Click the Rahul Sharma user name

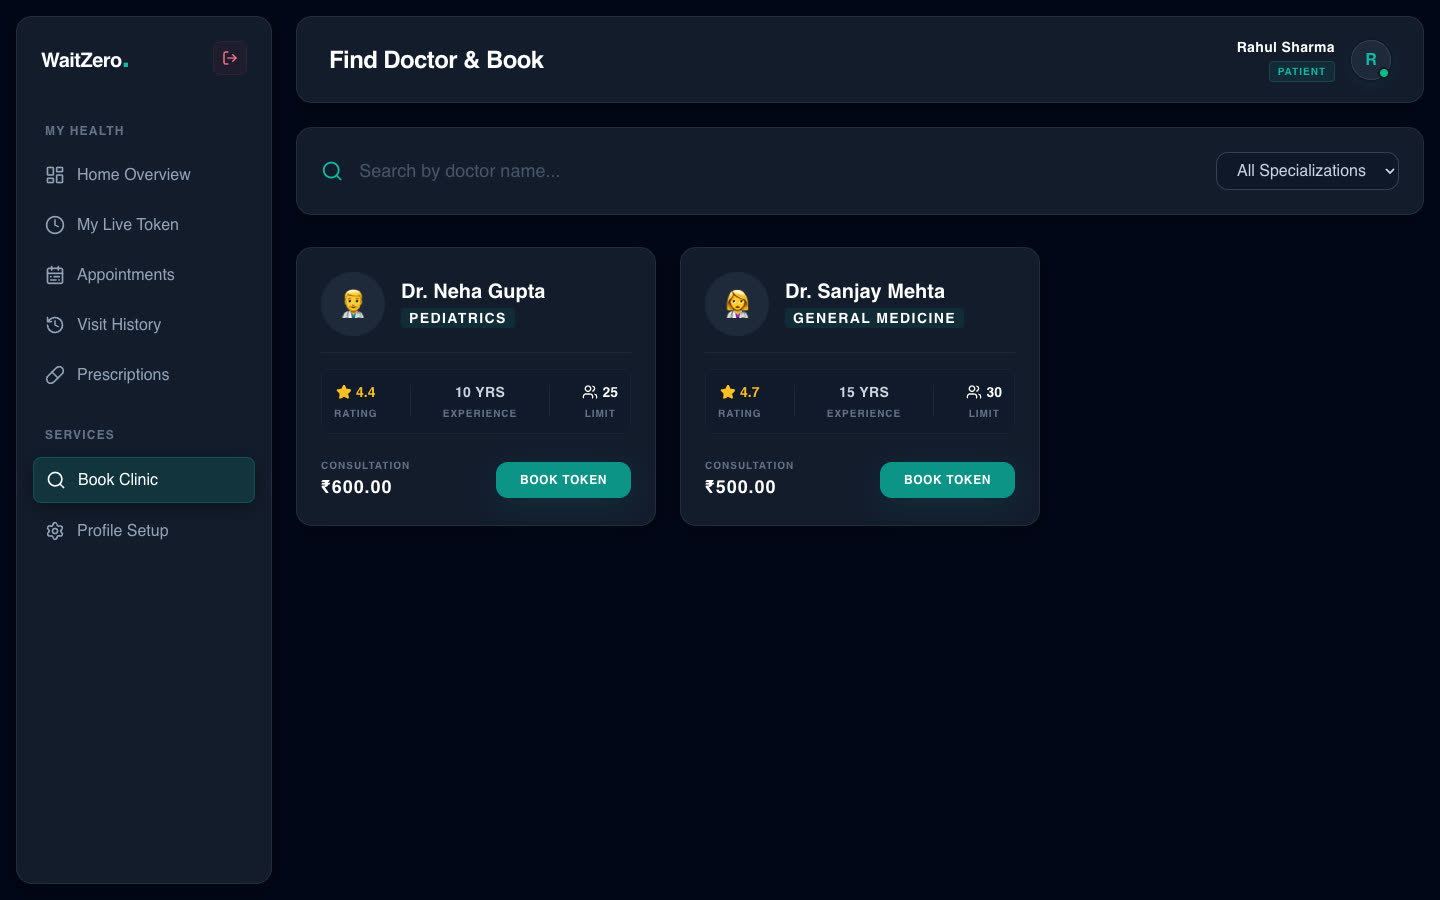pos(1285,47)
